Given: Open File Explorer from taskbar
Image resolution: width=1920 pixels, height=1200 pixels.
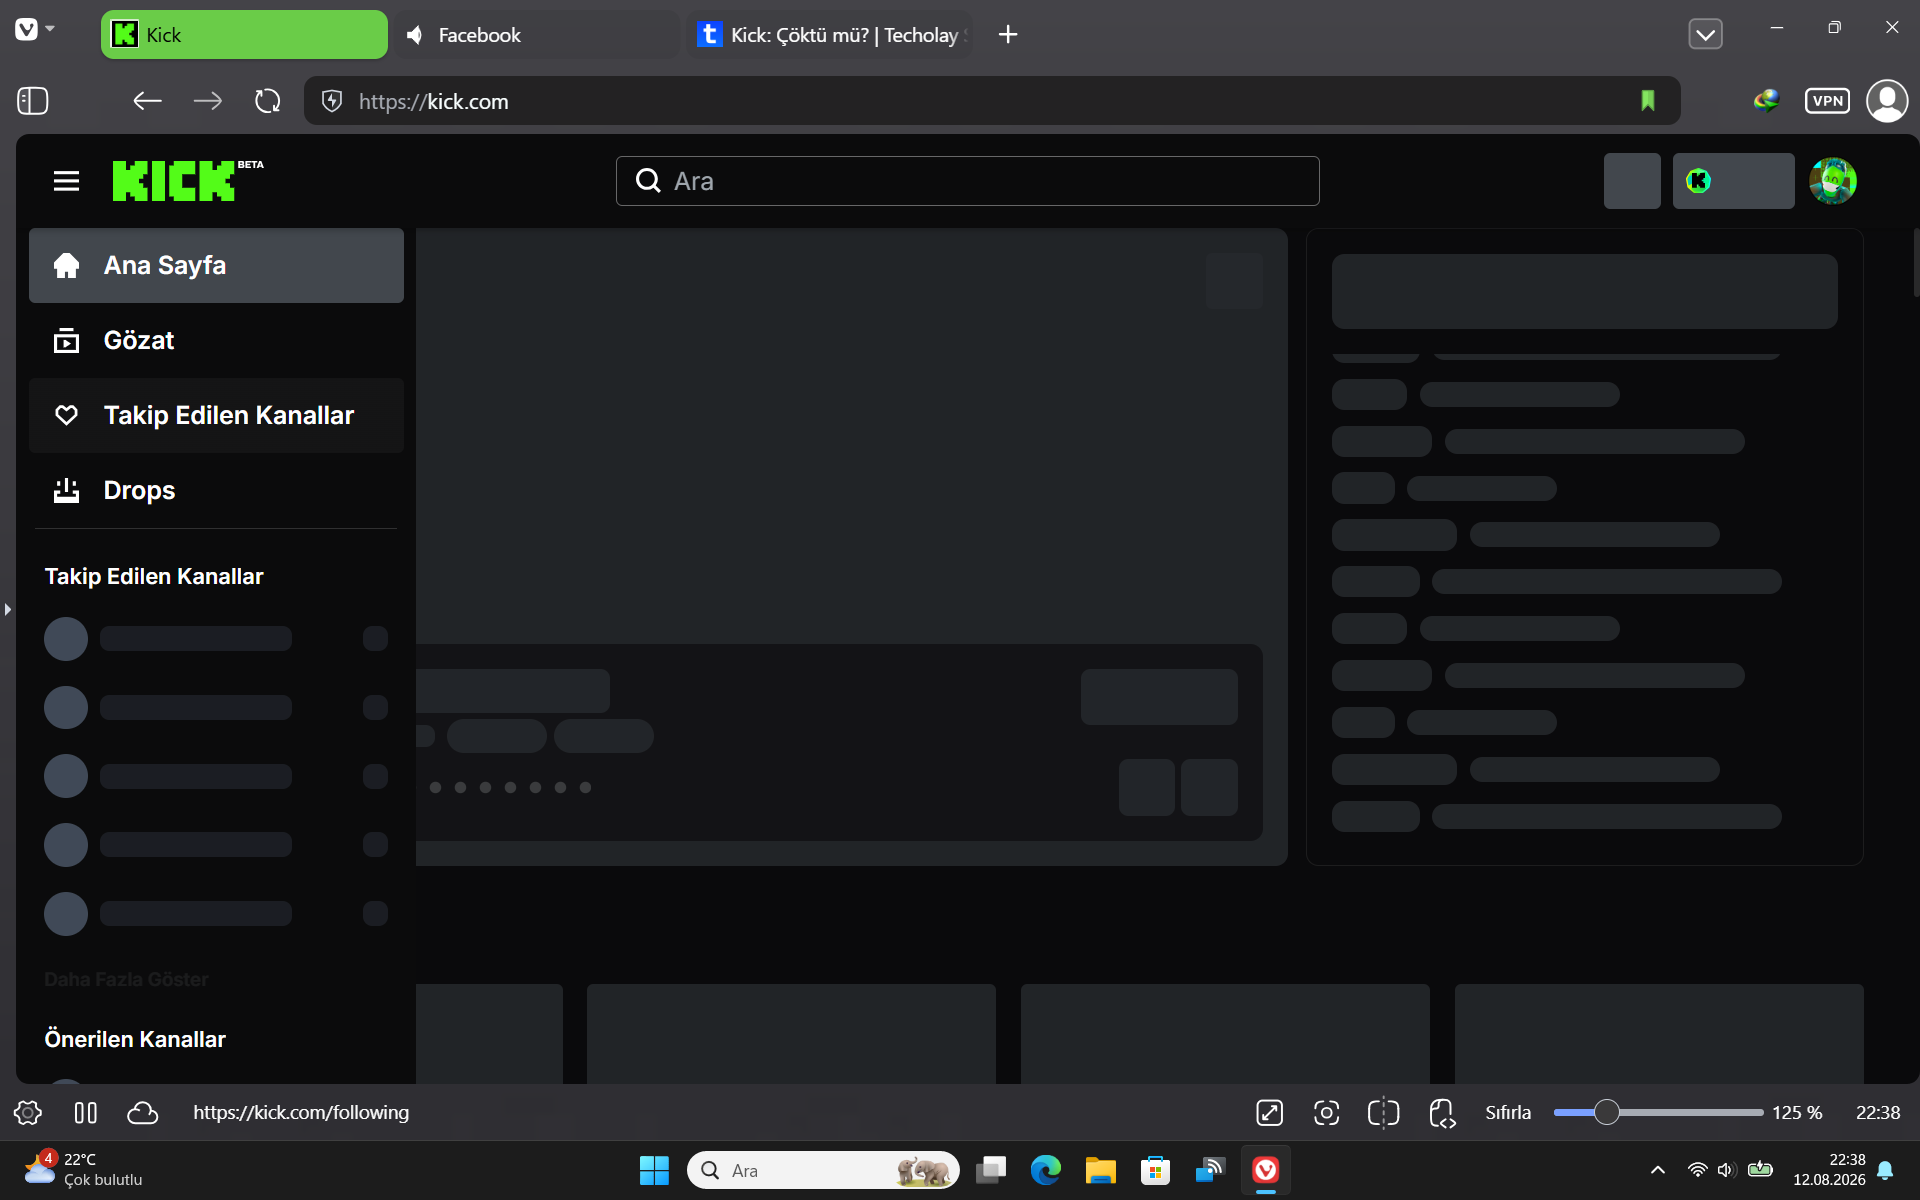Looking at the screenshot, I should pos(1101,1170).
